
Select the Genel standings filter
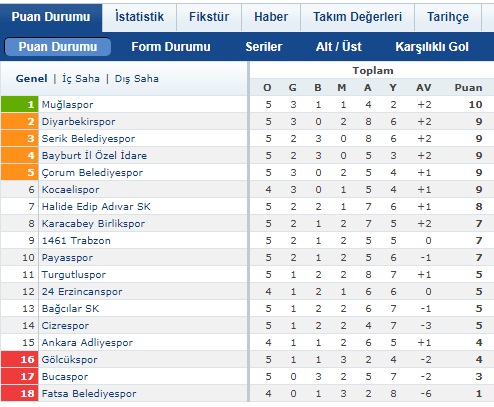[32, 79]
